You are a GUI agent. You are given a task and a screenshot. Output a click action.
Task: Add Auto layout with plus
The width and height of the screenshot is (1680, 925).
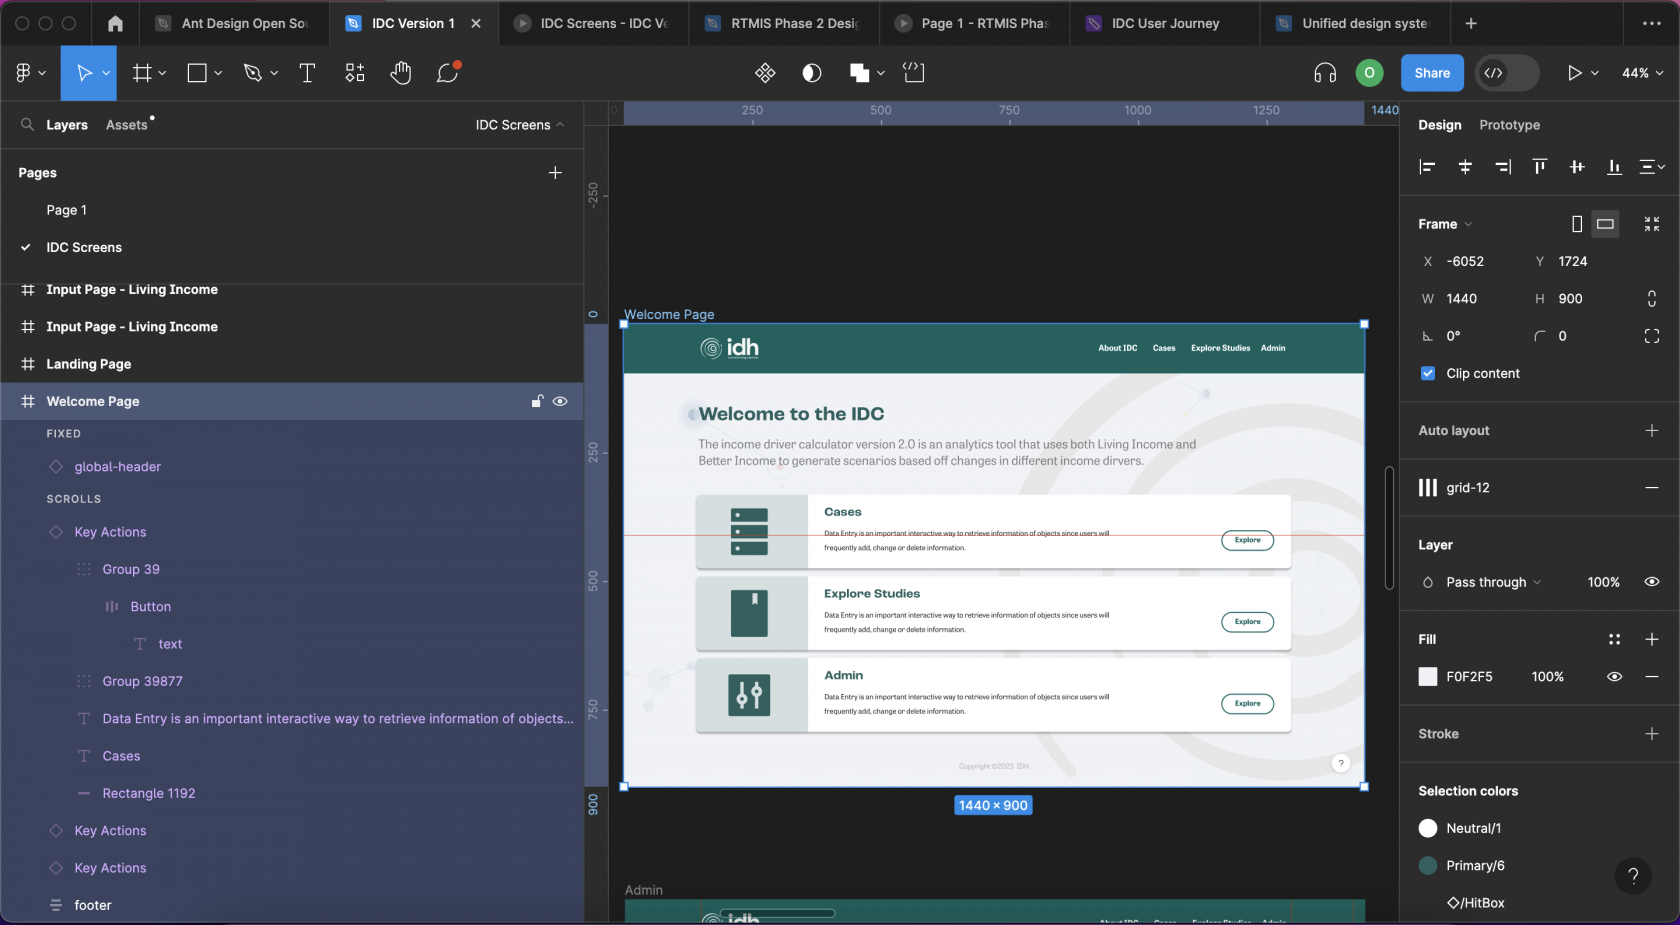[1652, 430]
